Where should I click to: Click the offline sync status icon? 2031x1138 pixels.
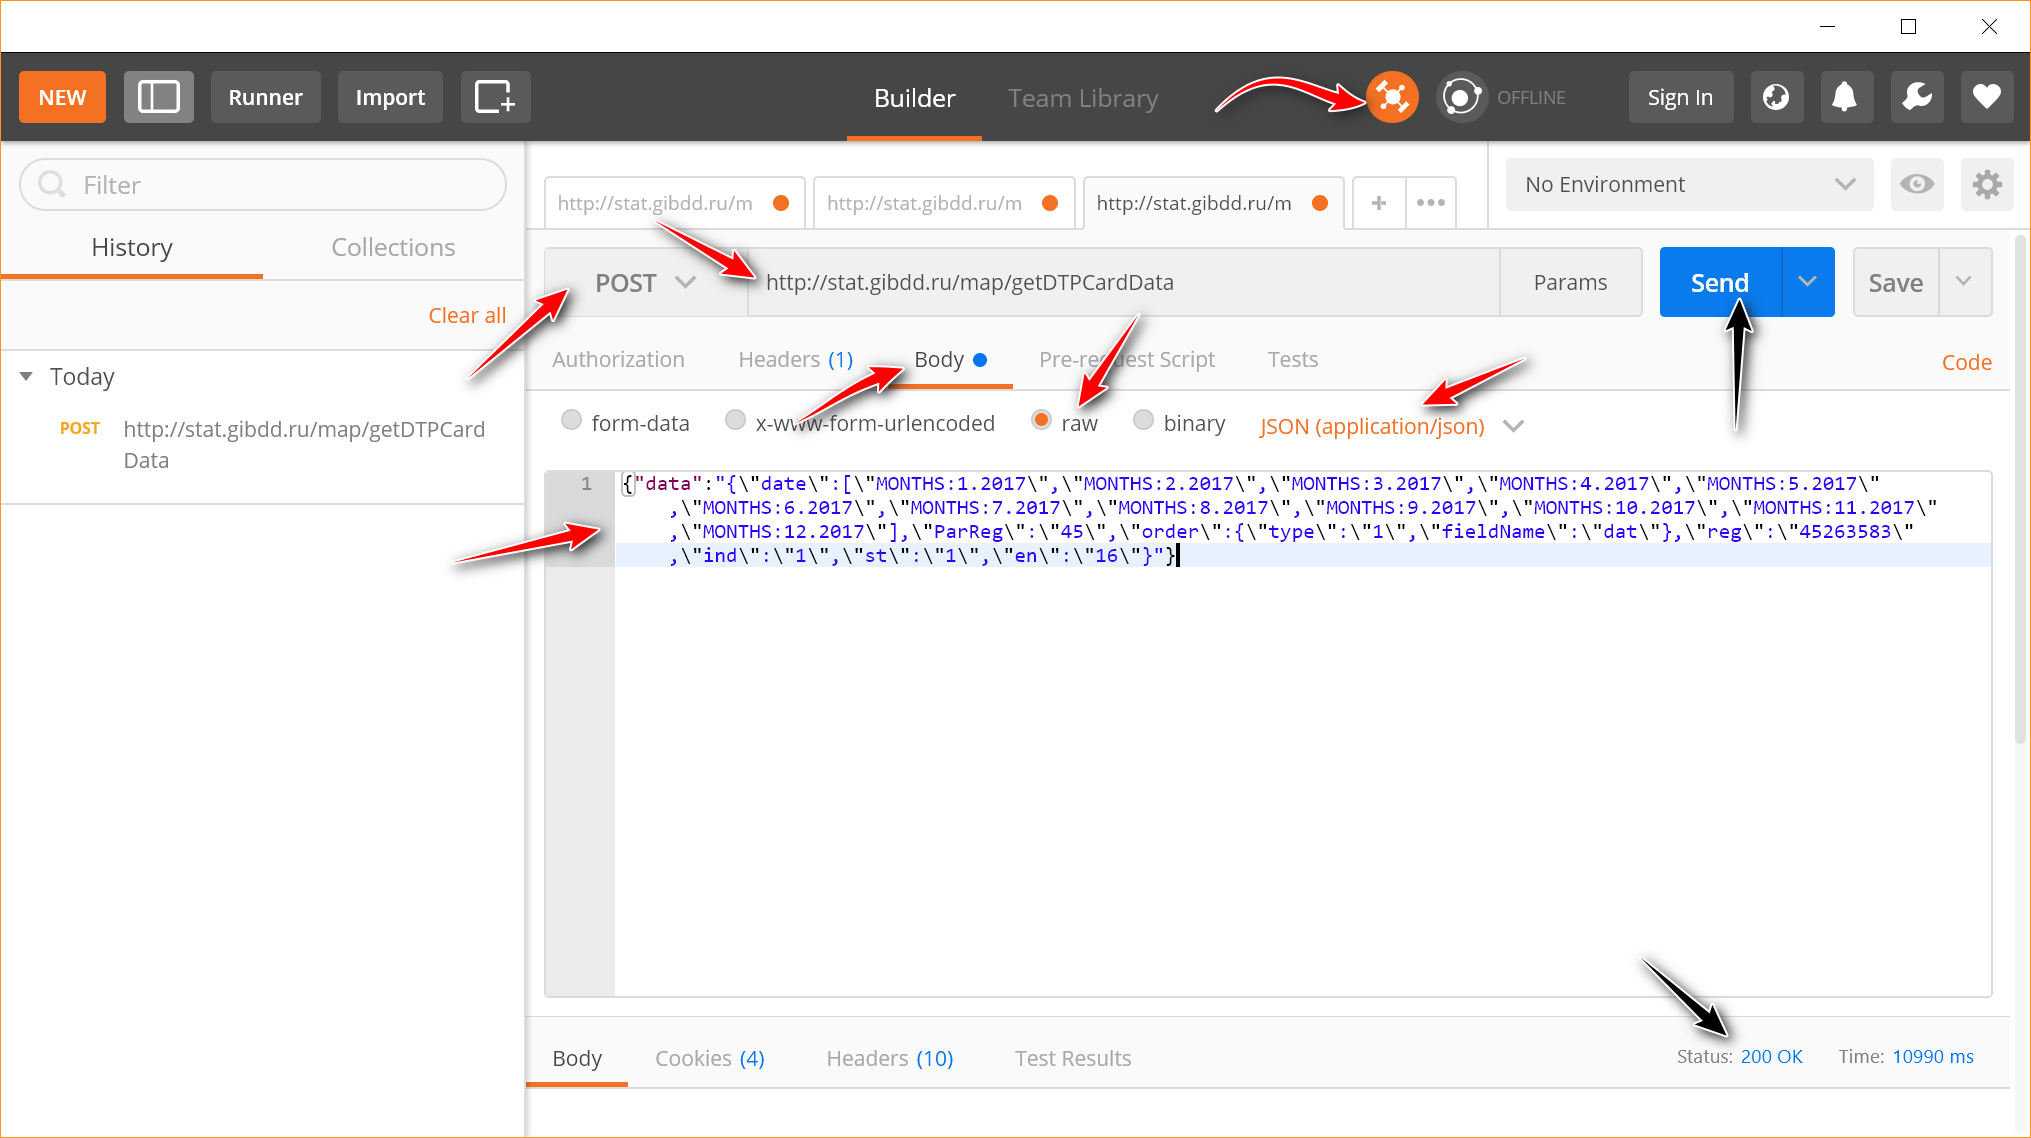[1461, 97]
